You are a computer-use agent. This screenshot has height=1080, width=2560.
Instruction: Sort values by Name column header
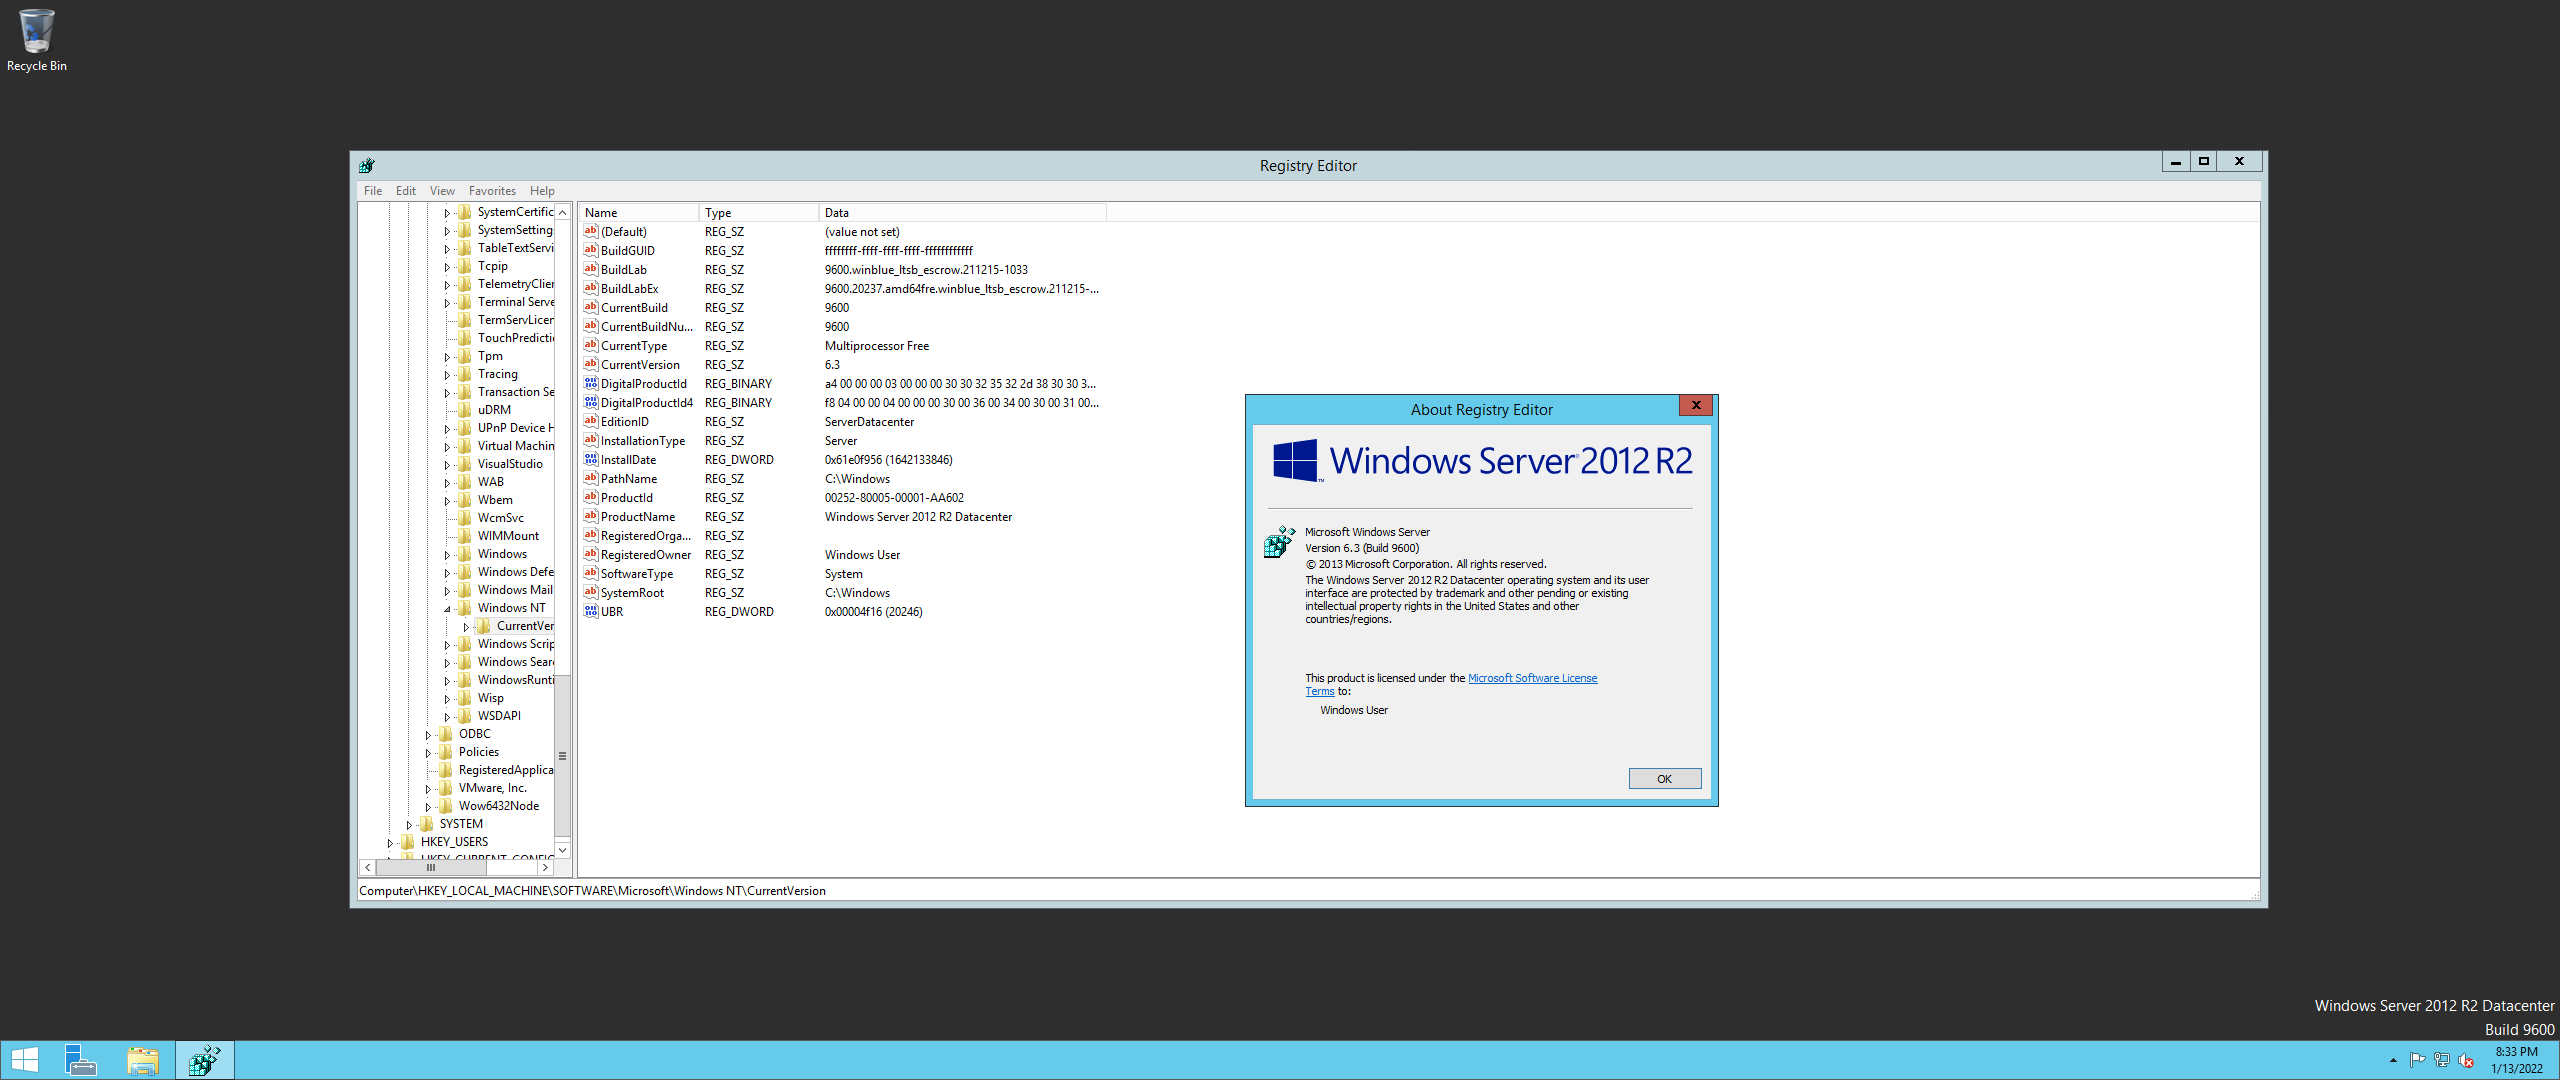click(638, 213)
